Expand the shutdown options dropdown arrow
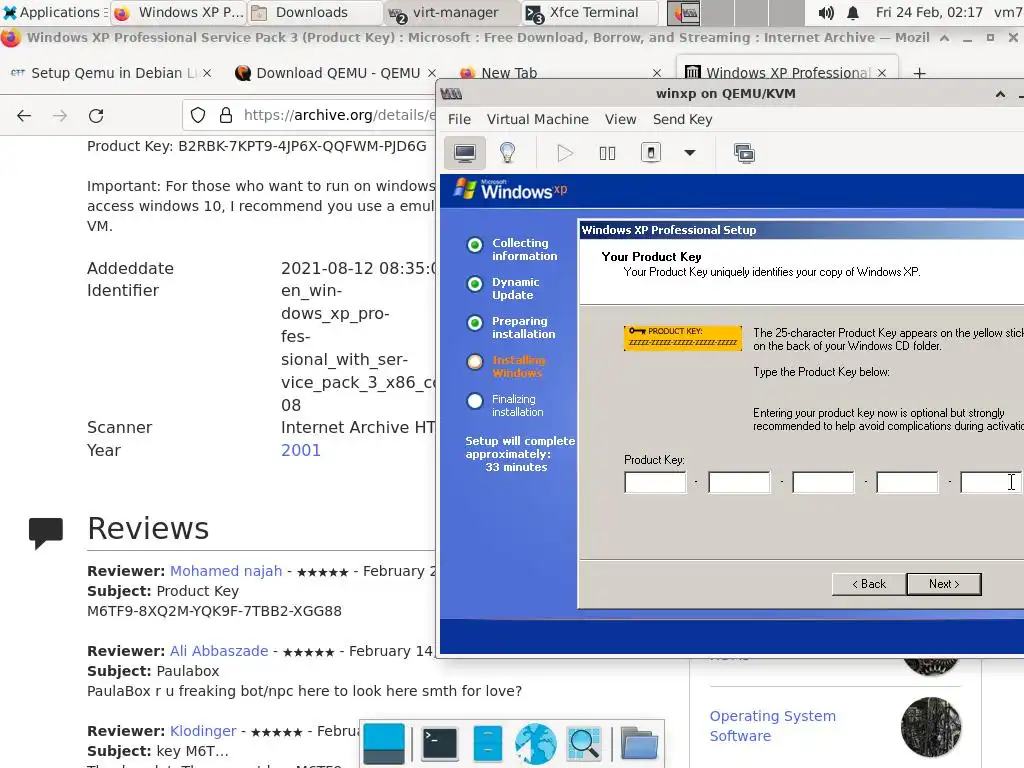The height and width of the screenshot is (768, 1024). click(x=690, y=153)
